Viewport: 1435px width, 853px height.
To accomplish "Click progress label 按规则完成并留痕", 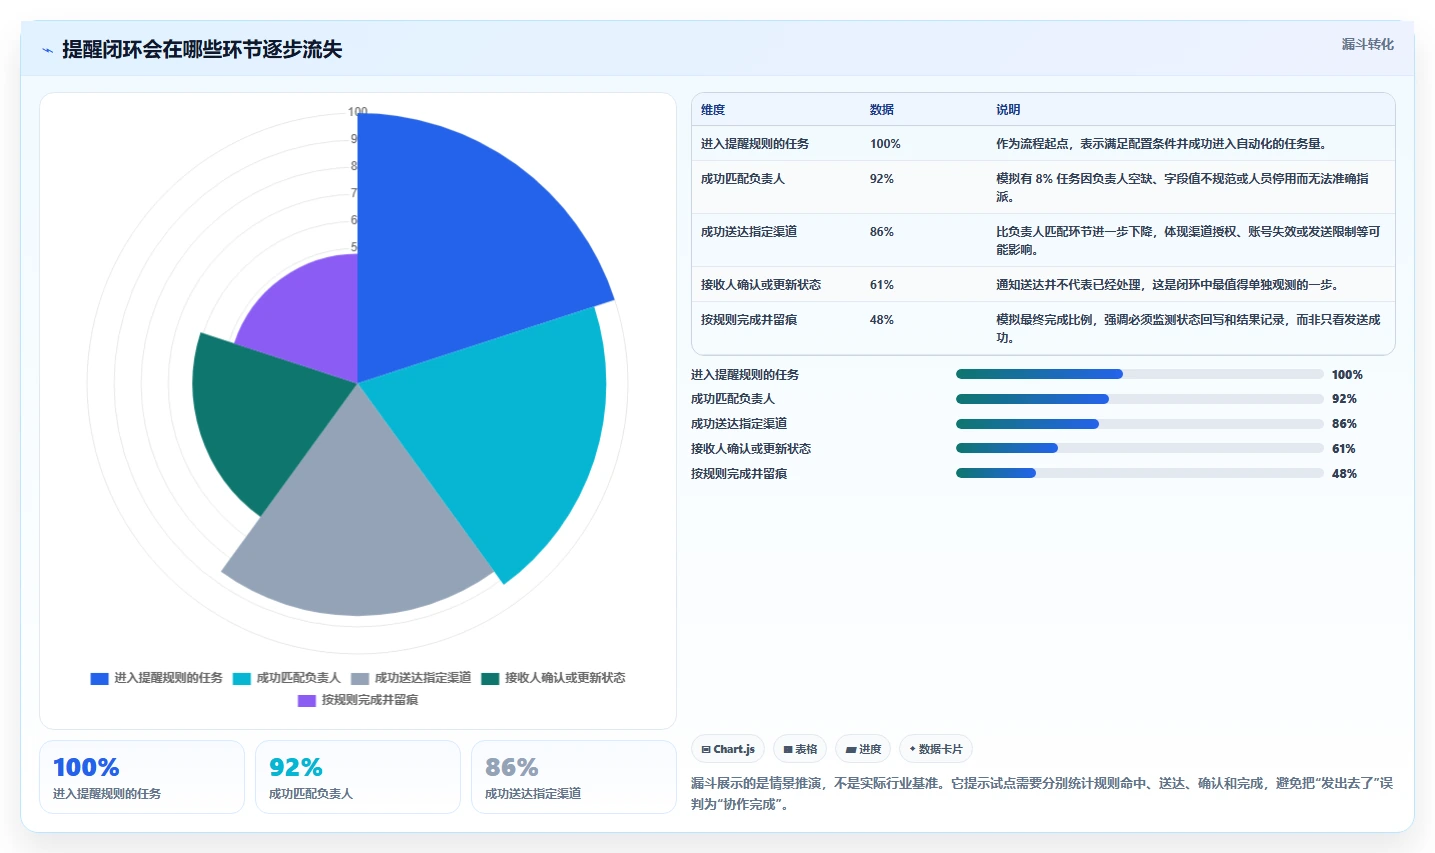I will click(739, 474).
